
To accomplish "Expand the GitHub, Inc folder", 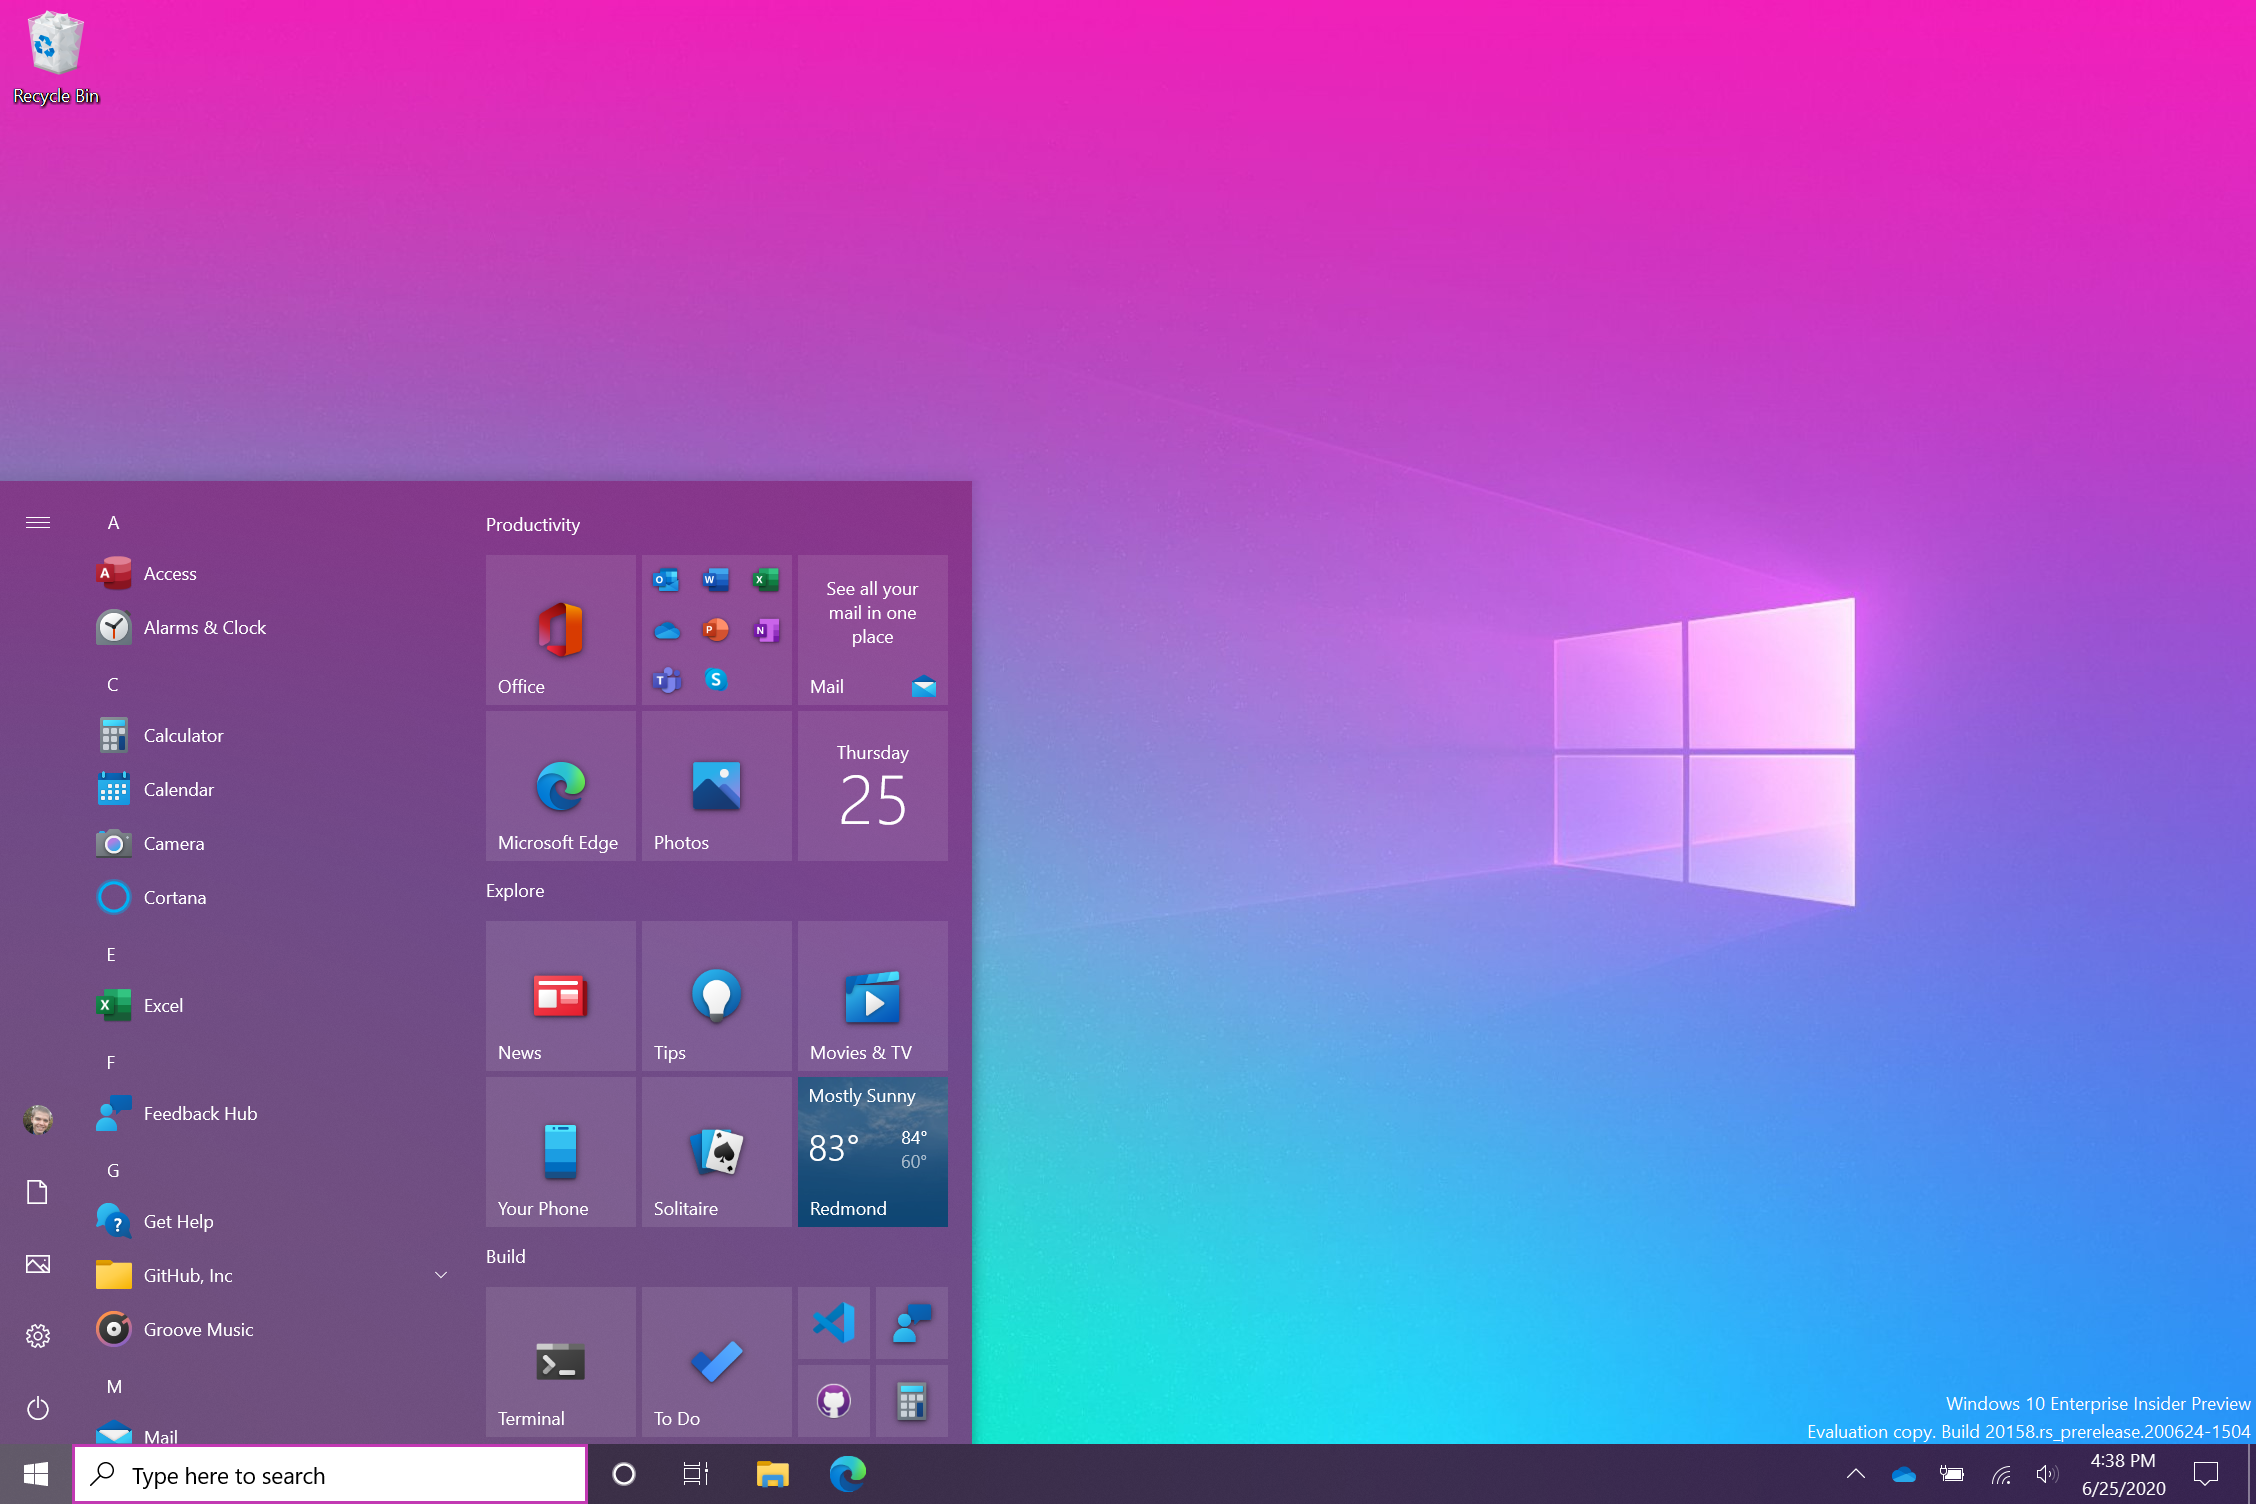I will (x=440, y=1274).
